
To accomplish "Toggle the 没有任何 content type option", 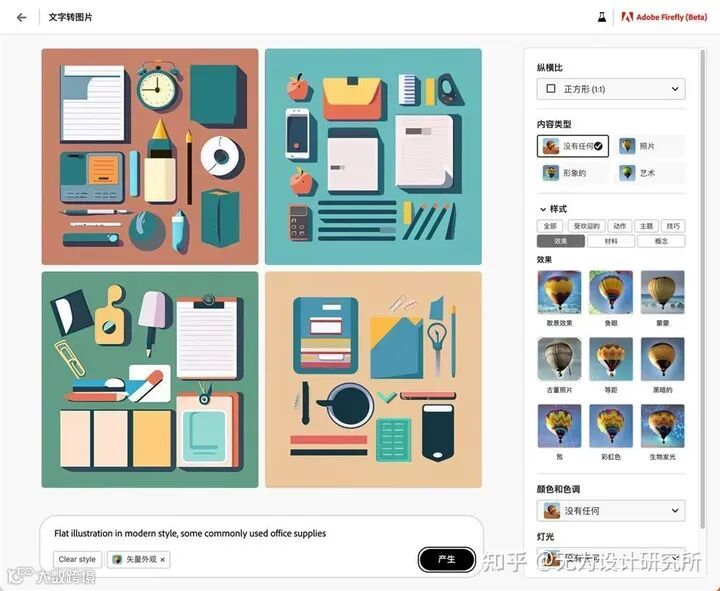I will pos(573,146).
